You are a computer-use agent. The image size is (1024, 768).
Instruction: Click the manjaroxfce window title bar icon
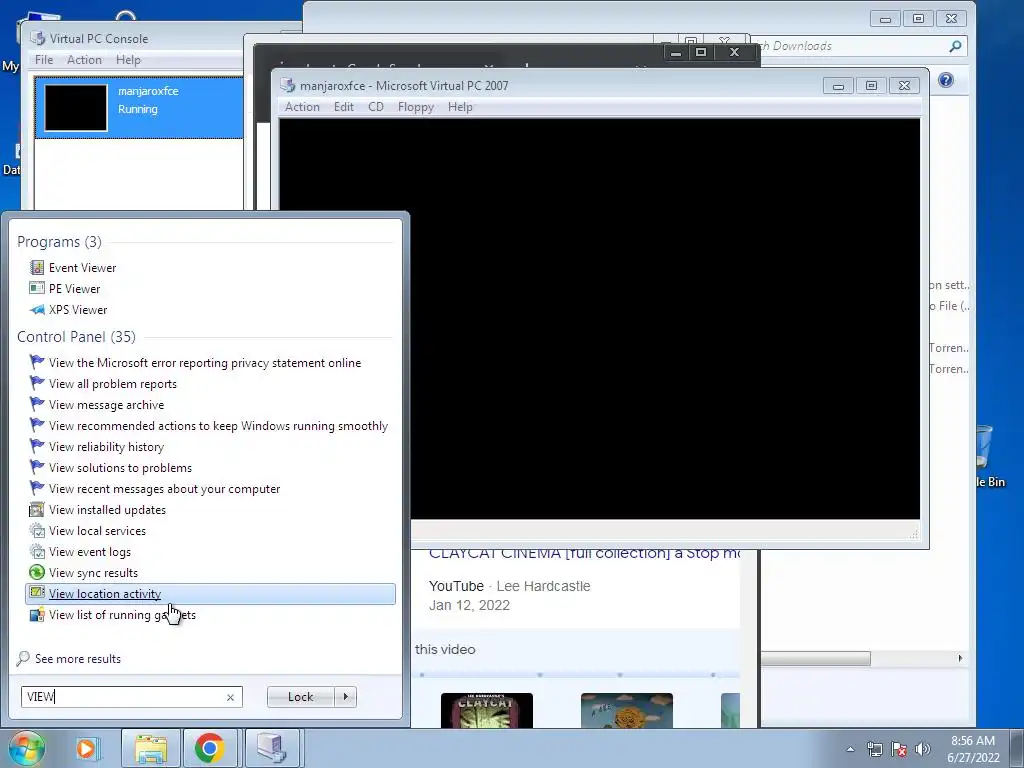(287, 86)
